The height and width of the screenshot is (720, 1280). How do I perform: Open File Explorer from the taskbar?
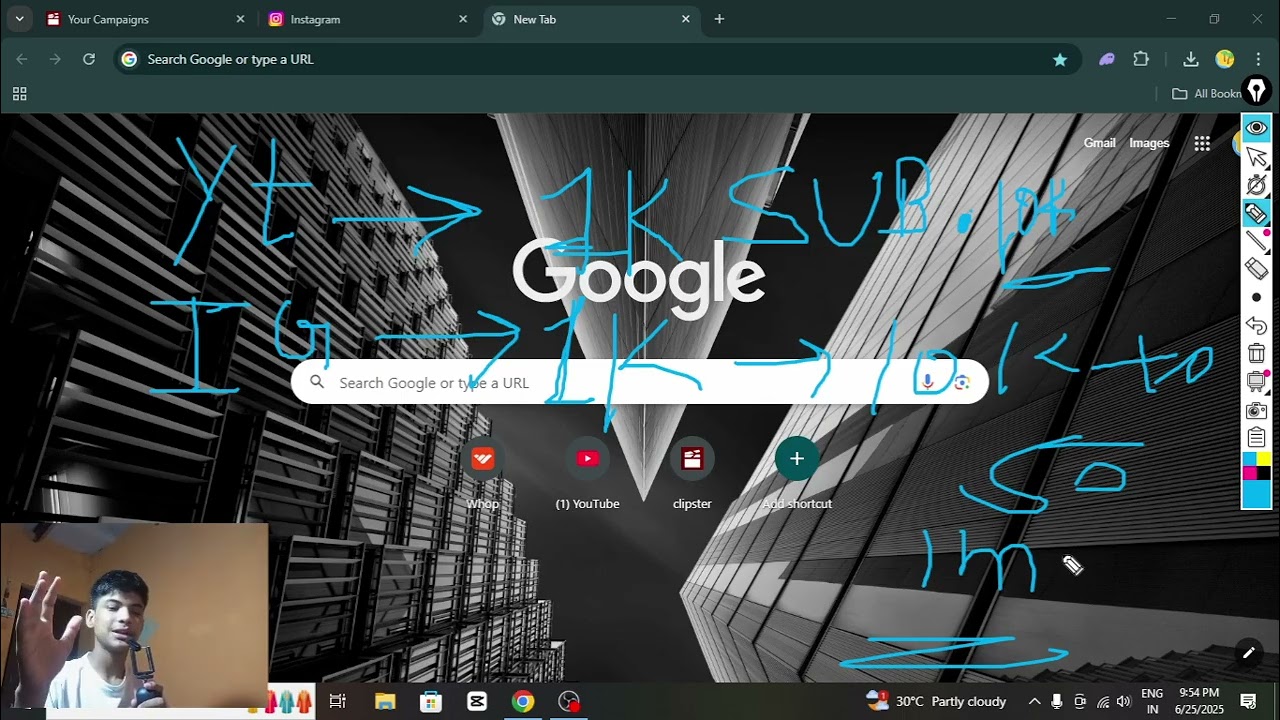coord(385,701)
